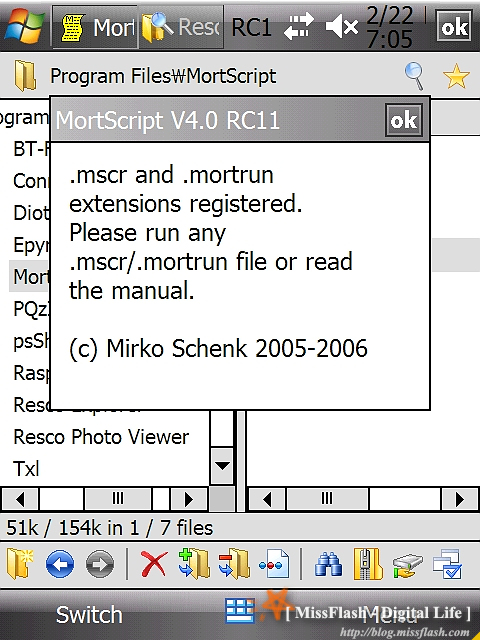480x640 pixels.
Task: Tap the muted speaker volume icon
Action: 342,27
